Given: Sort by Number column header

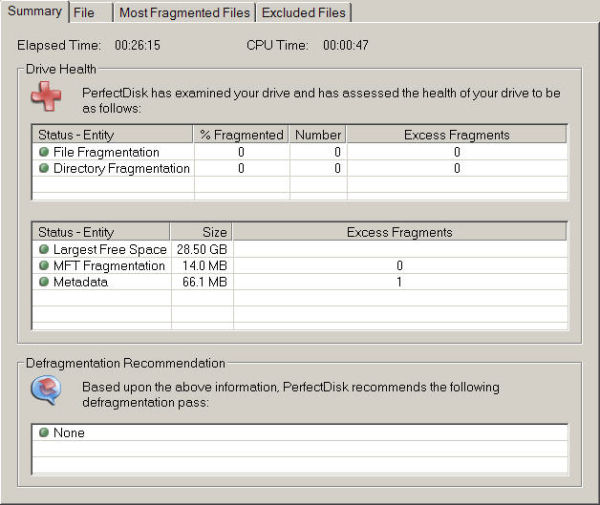Looking at the screenshot, I should point(318,135).
